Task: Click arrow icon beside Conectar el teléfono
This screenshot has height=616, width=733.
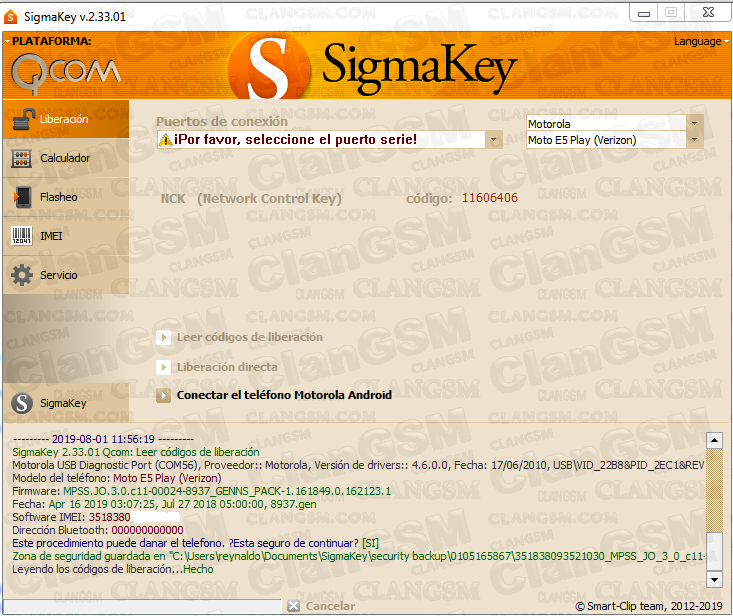Action: pos(163,396)
